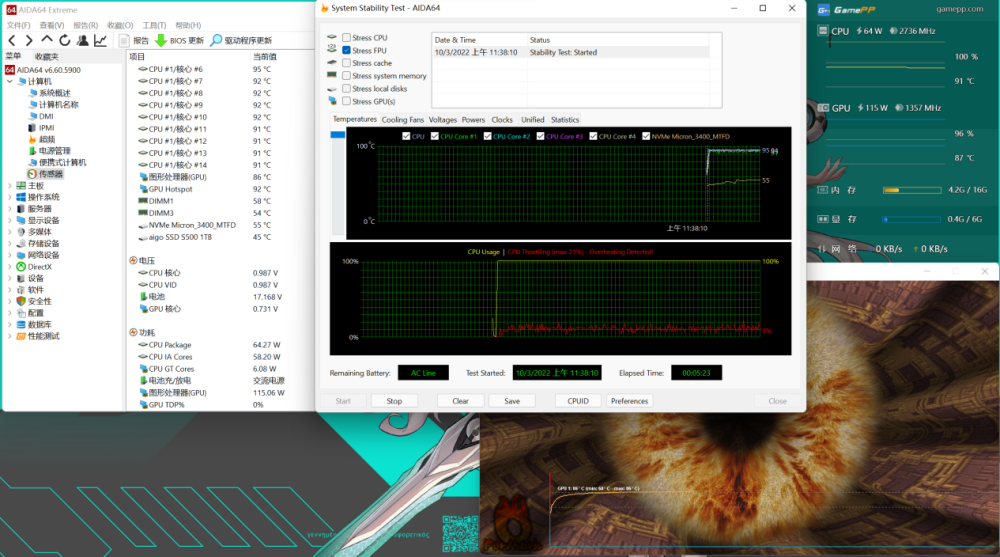Expand the 网络设备 tree node
This screenshot has width=1000, height=557.
(10, 255)
